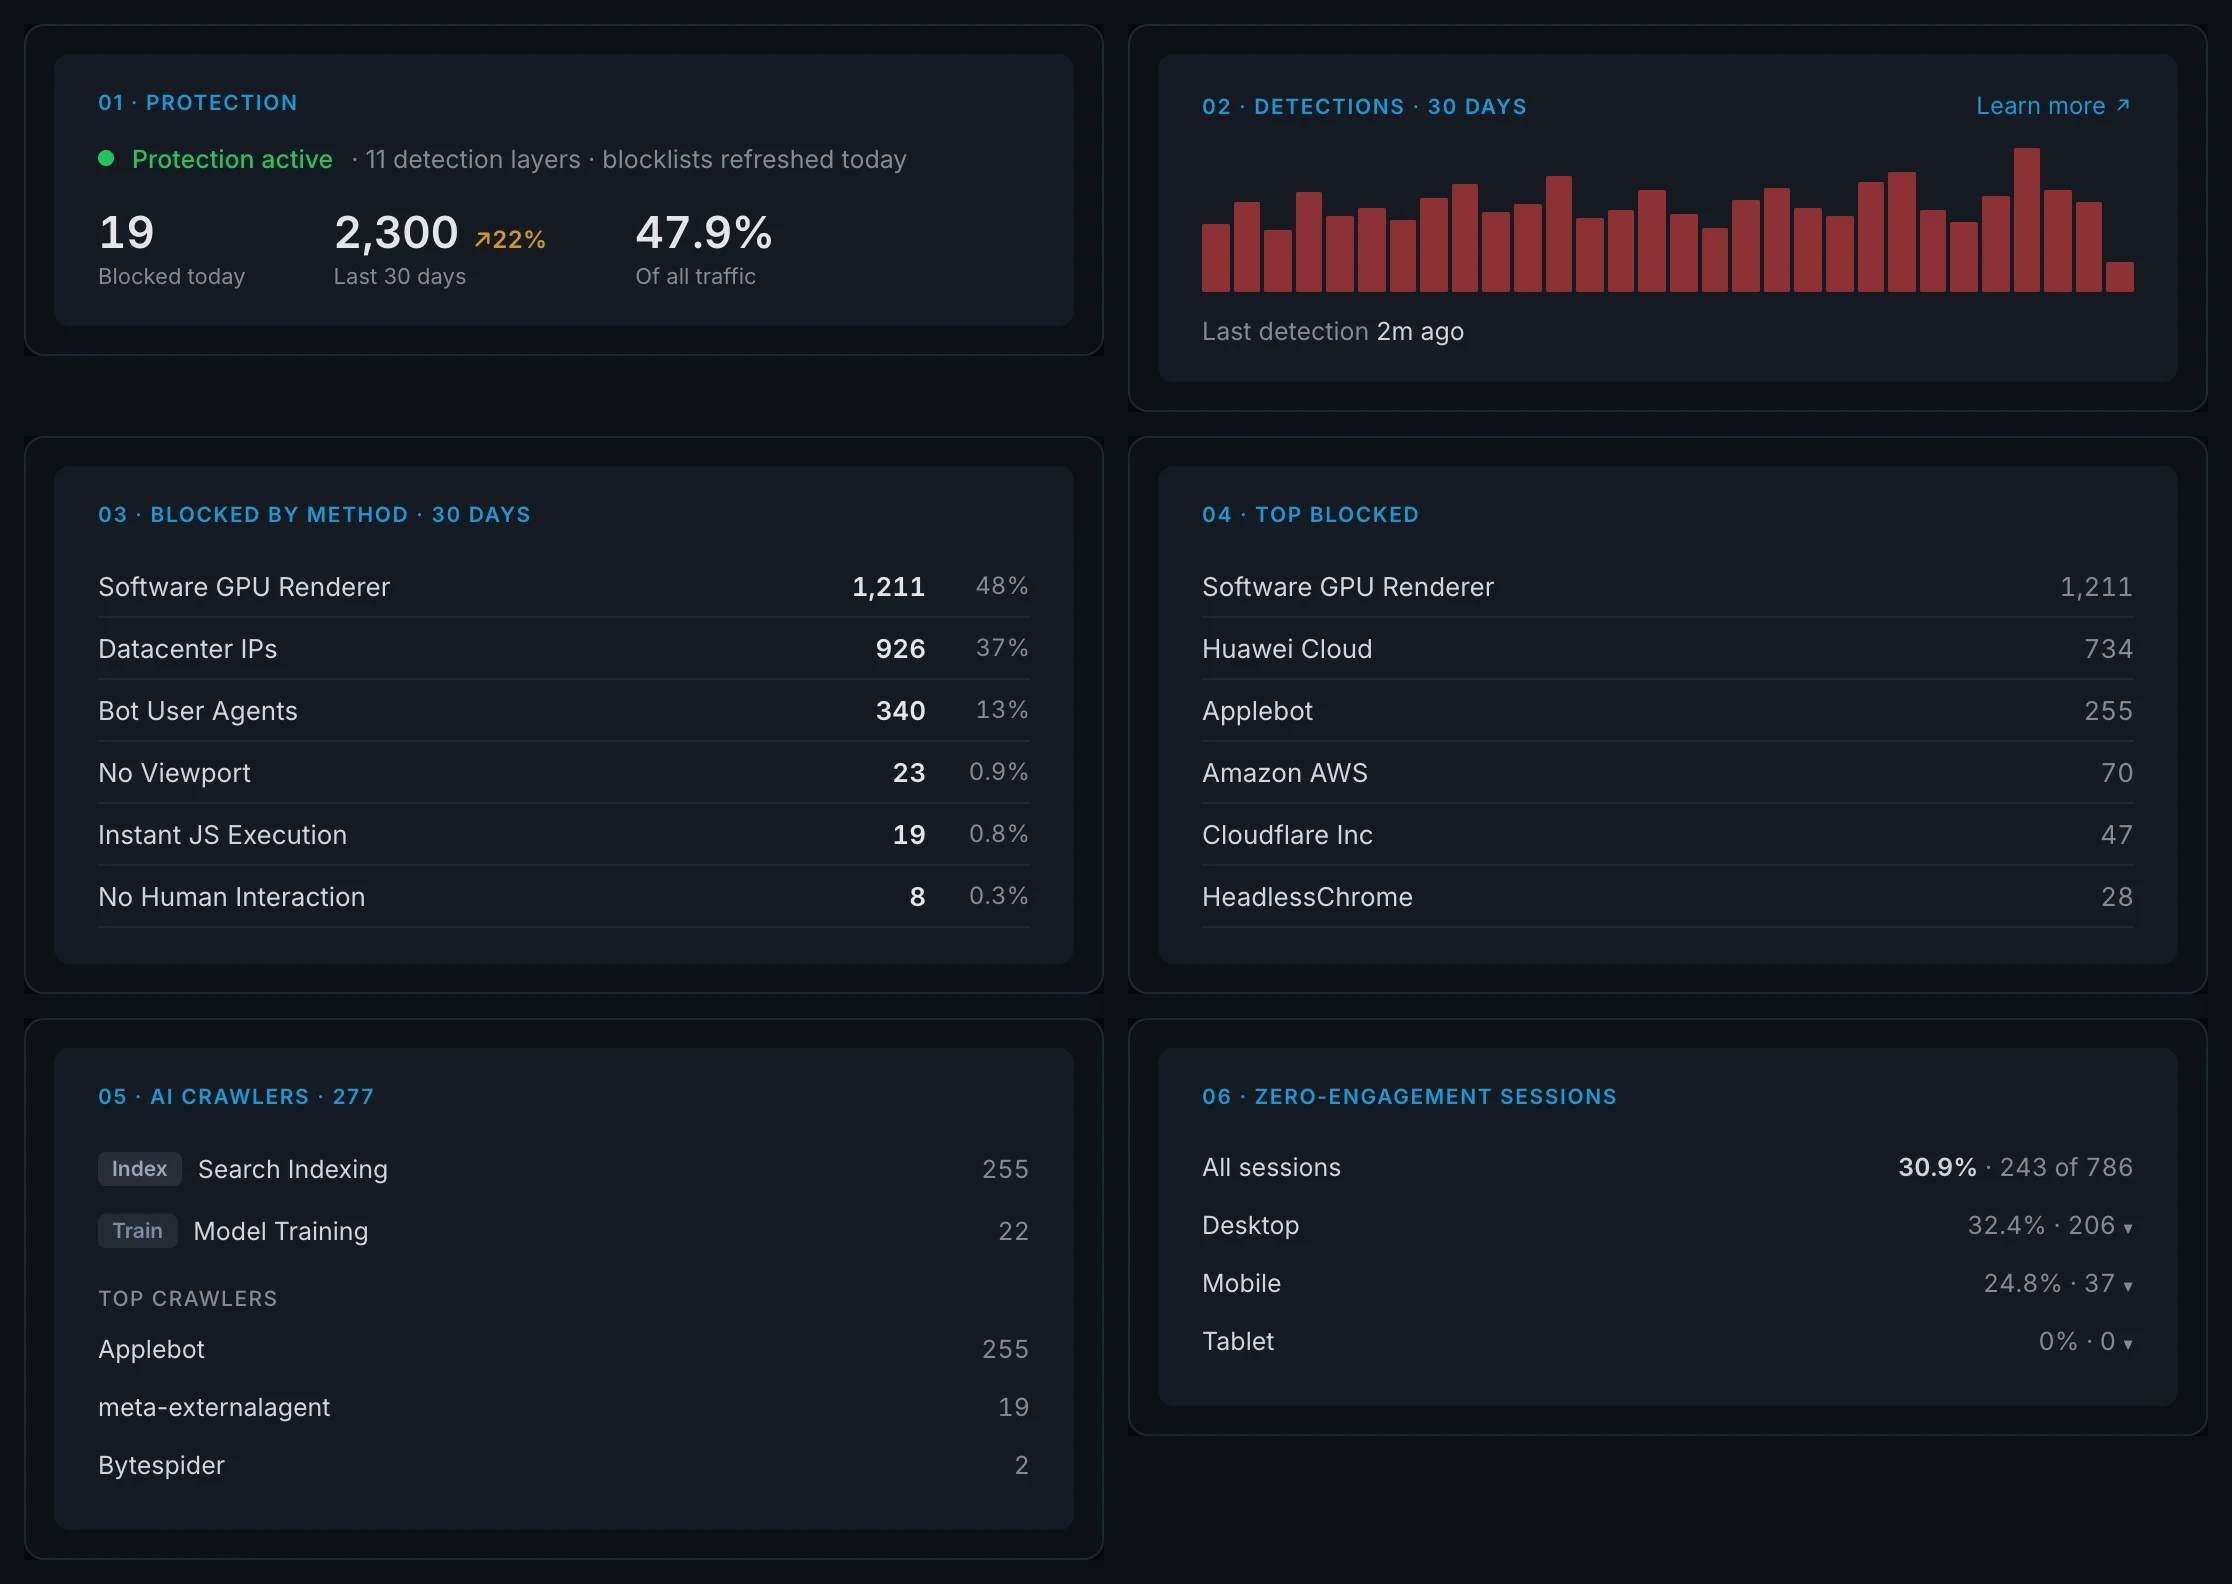2232x1584 pixels.
Task: Click the Amazon AWS entry
Action: coord(1668,772)
